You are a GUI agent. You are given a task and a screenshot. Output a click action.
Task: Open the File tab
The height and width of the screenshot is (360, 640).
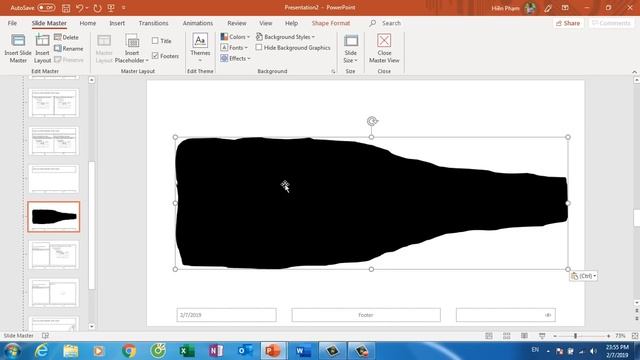pos(12,23)
